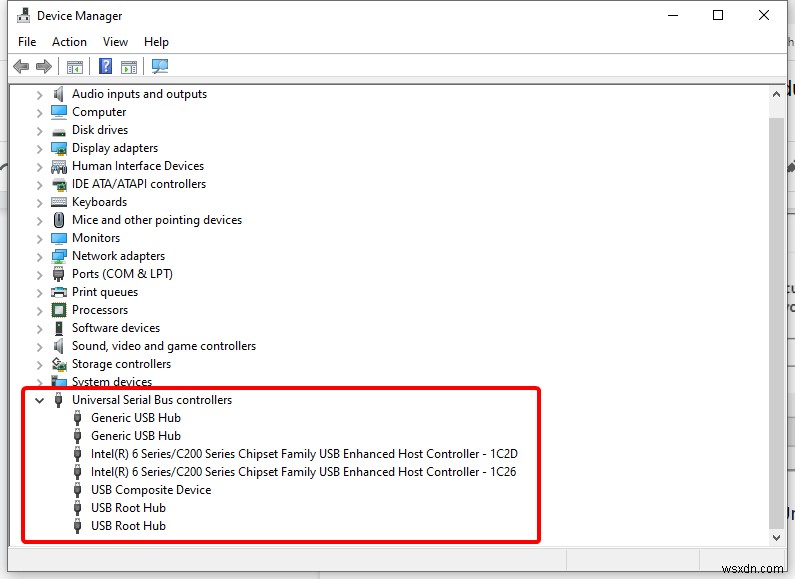The height and width of the screenshot is (579, 795).
Task: Open the Help toolbar icon
Action: tap(105, 66)
